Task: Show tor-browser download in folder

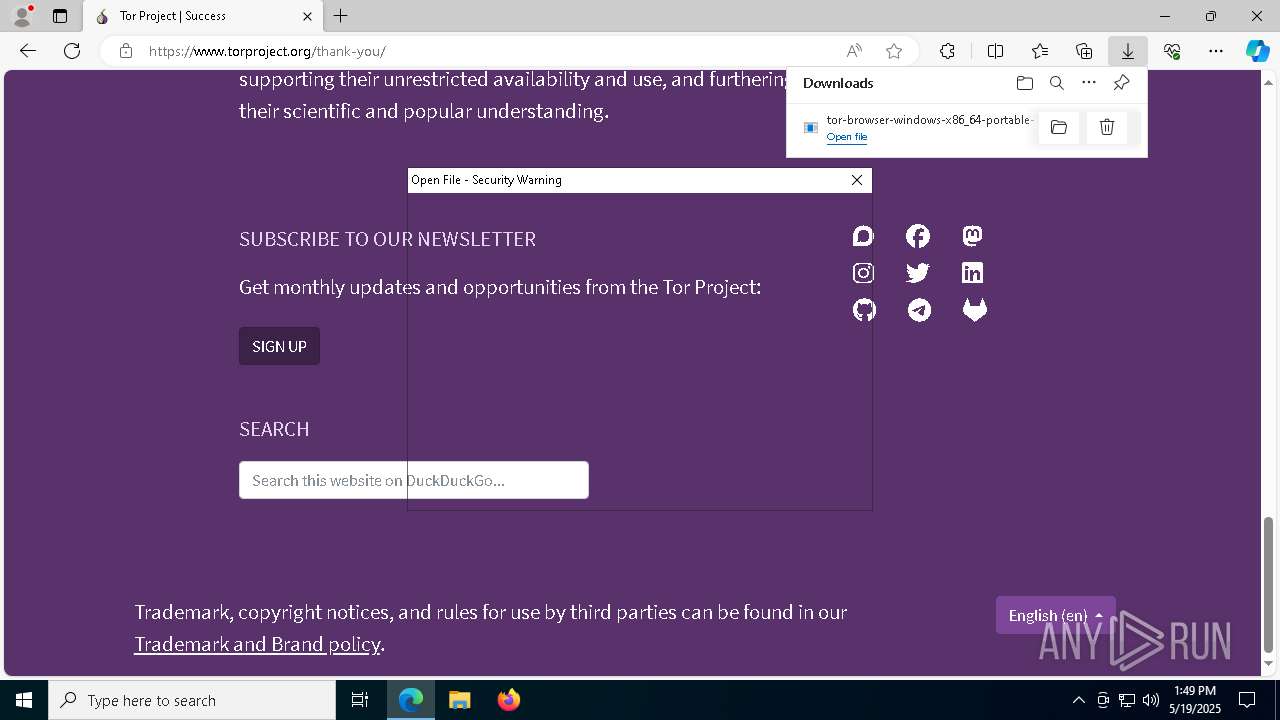Action: click(1059, 127)
